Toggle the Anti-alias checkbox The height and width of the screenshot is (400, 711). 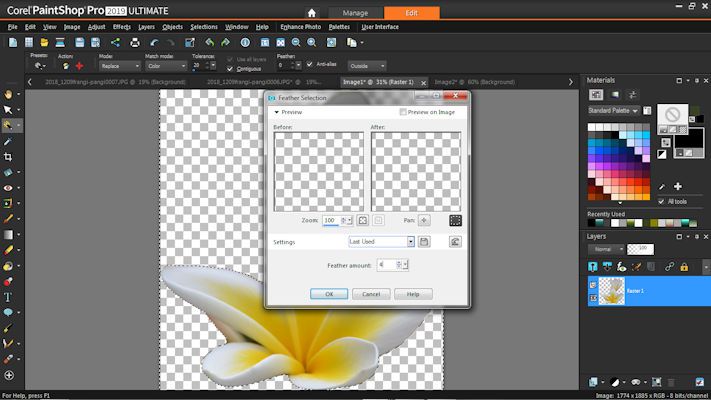tap(310, 65)
